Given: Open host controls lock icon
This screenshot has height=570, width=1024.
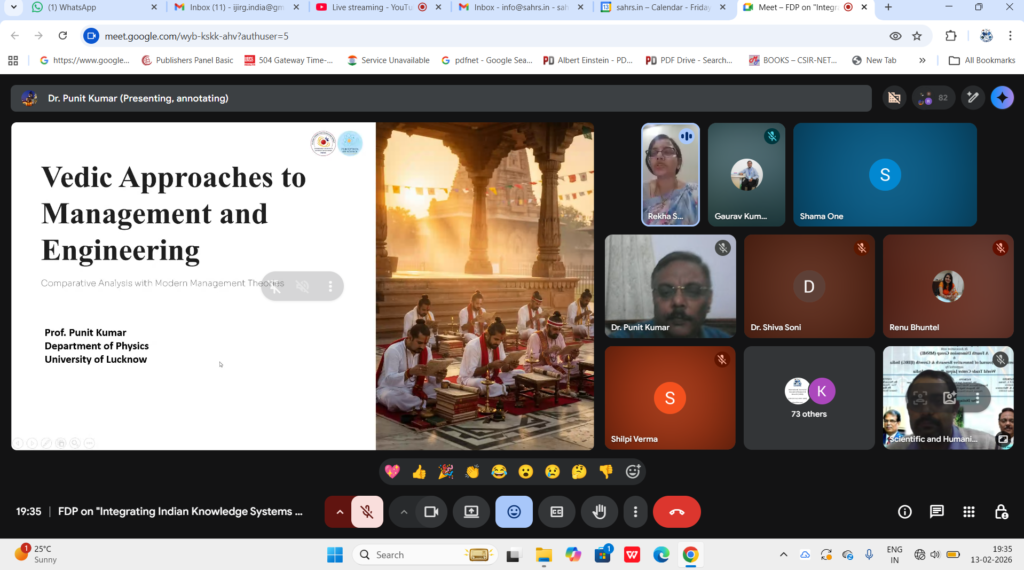Looking at the screenshot, I should (x=1001, y=512).
